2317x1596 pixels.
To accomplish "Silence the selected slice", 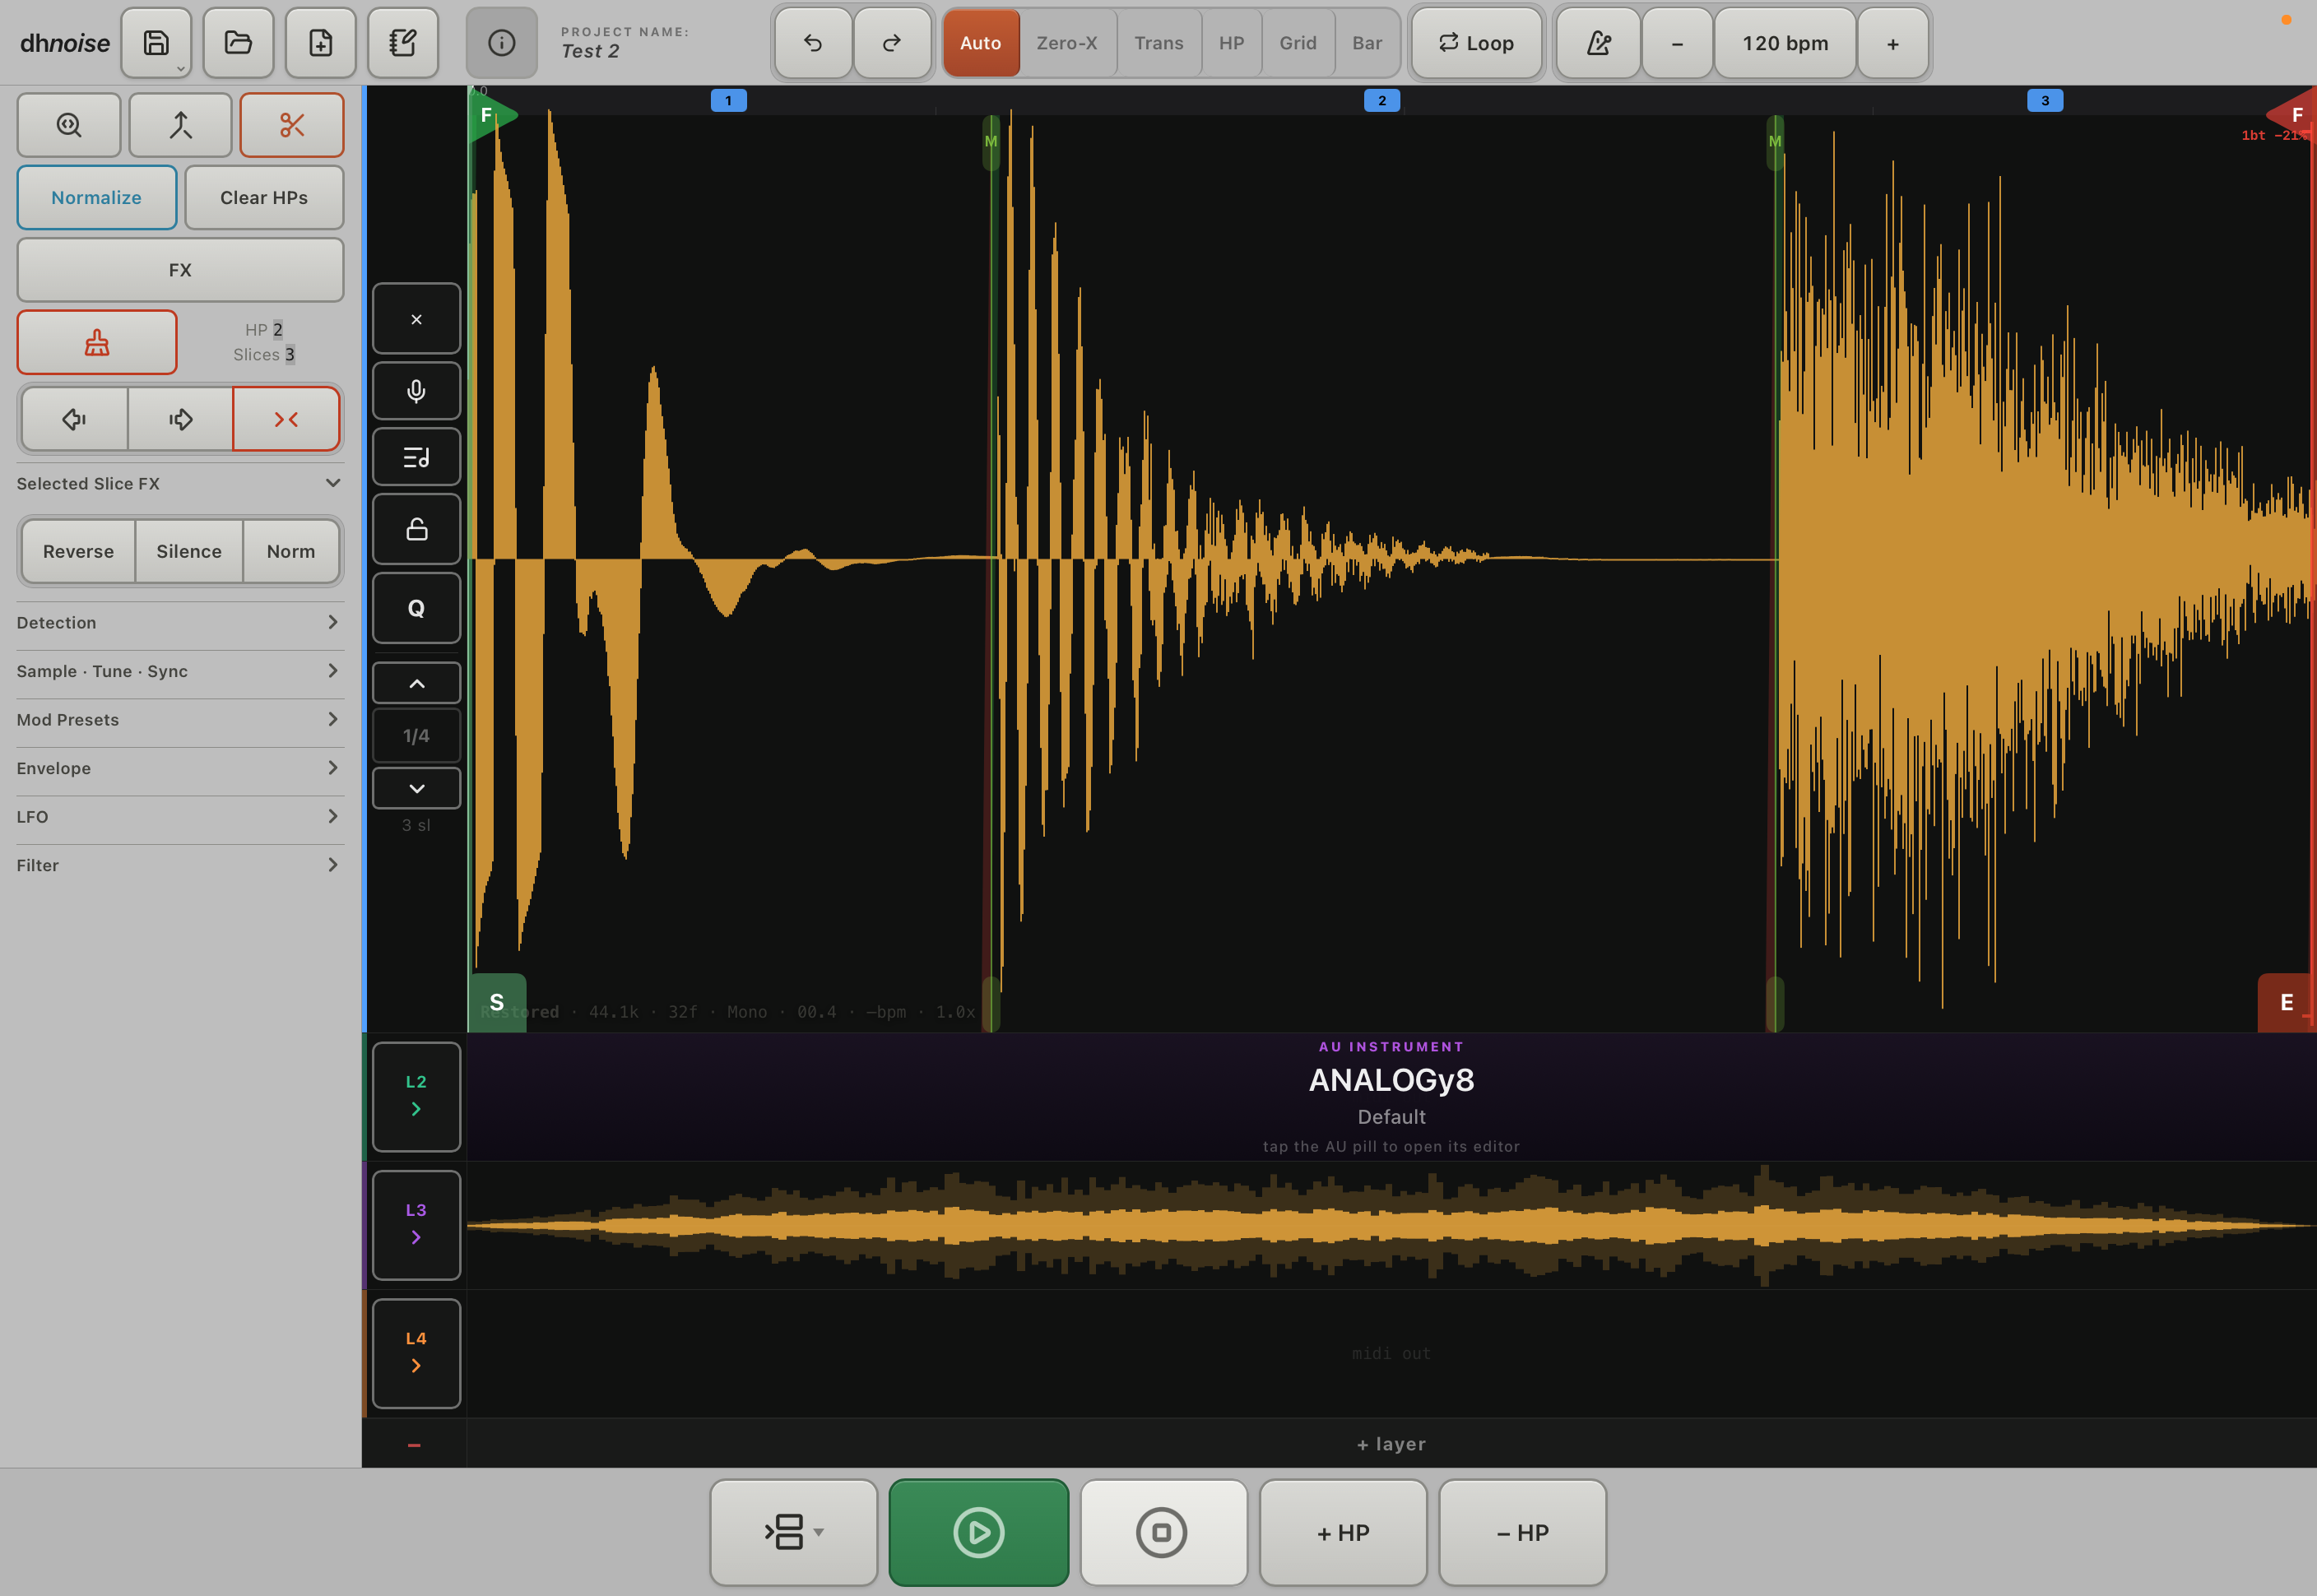I will click(x=189, y=551).
